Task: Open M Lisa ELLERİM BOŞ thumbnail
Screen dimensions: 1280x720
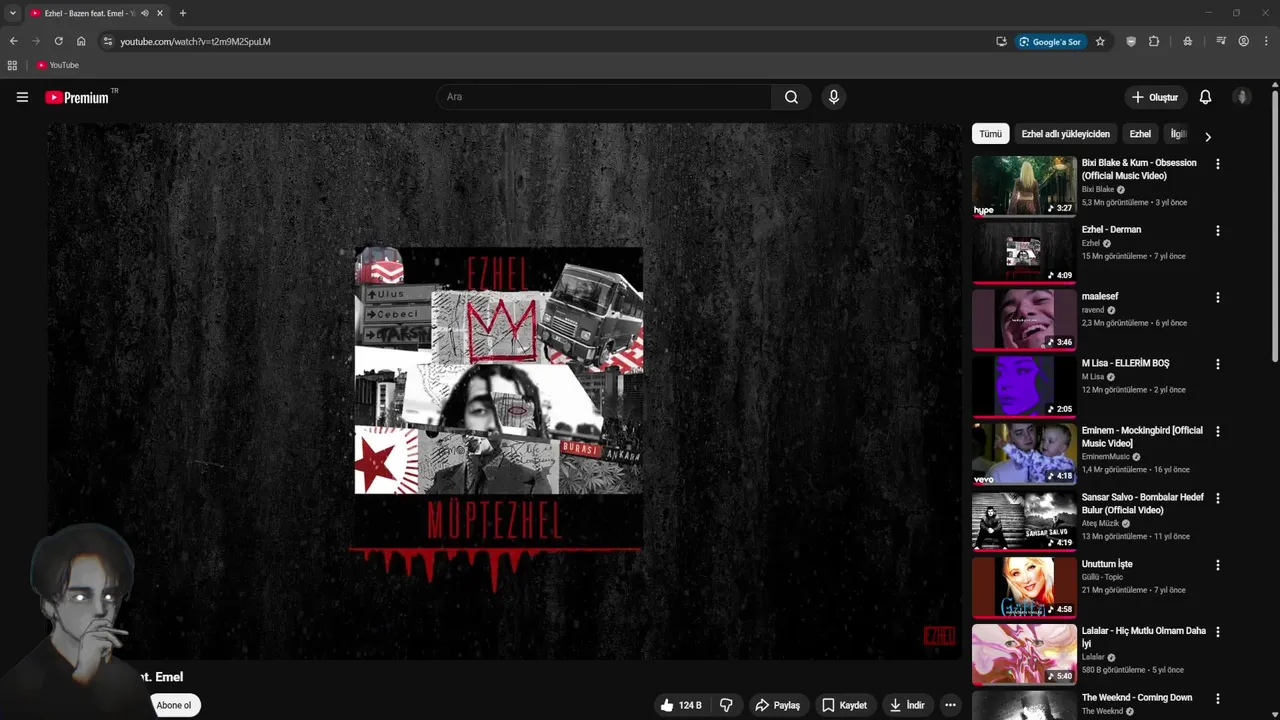Action: pos(1024,386)
